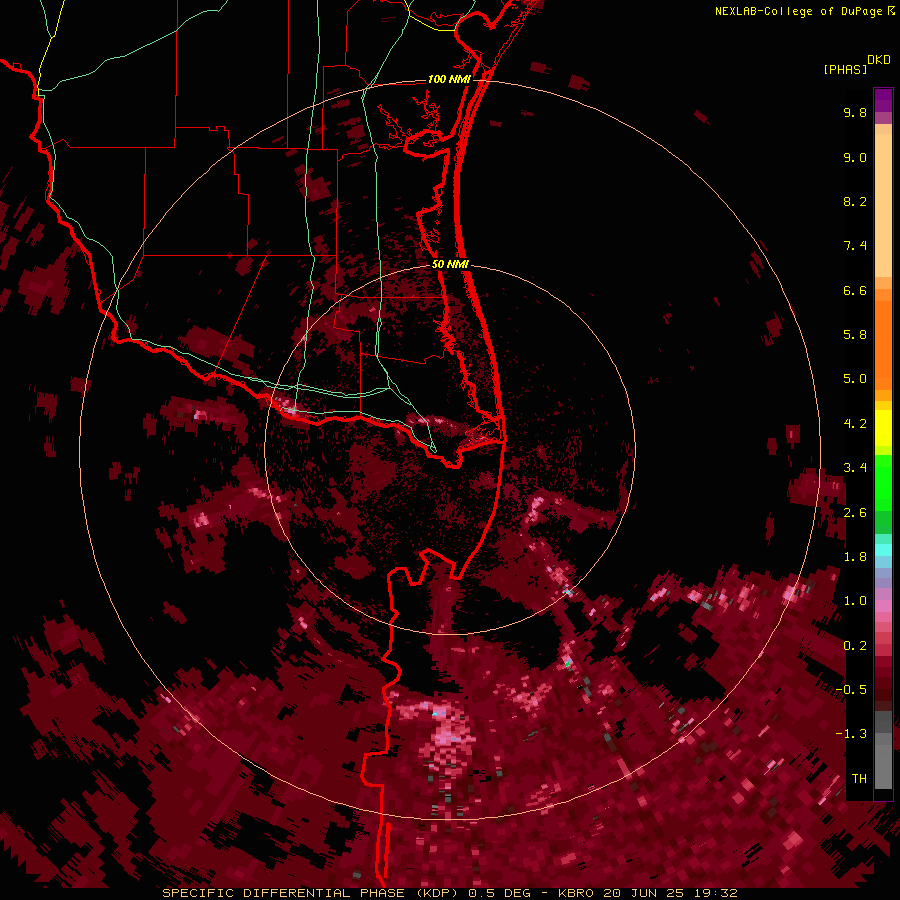Pick the bright yellow band on the color bar
Viewport: 900px width, 900px height.
tap(883, 428)
